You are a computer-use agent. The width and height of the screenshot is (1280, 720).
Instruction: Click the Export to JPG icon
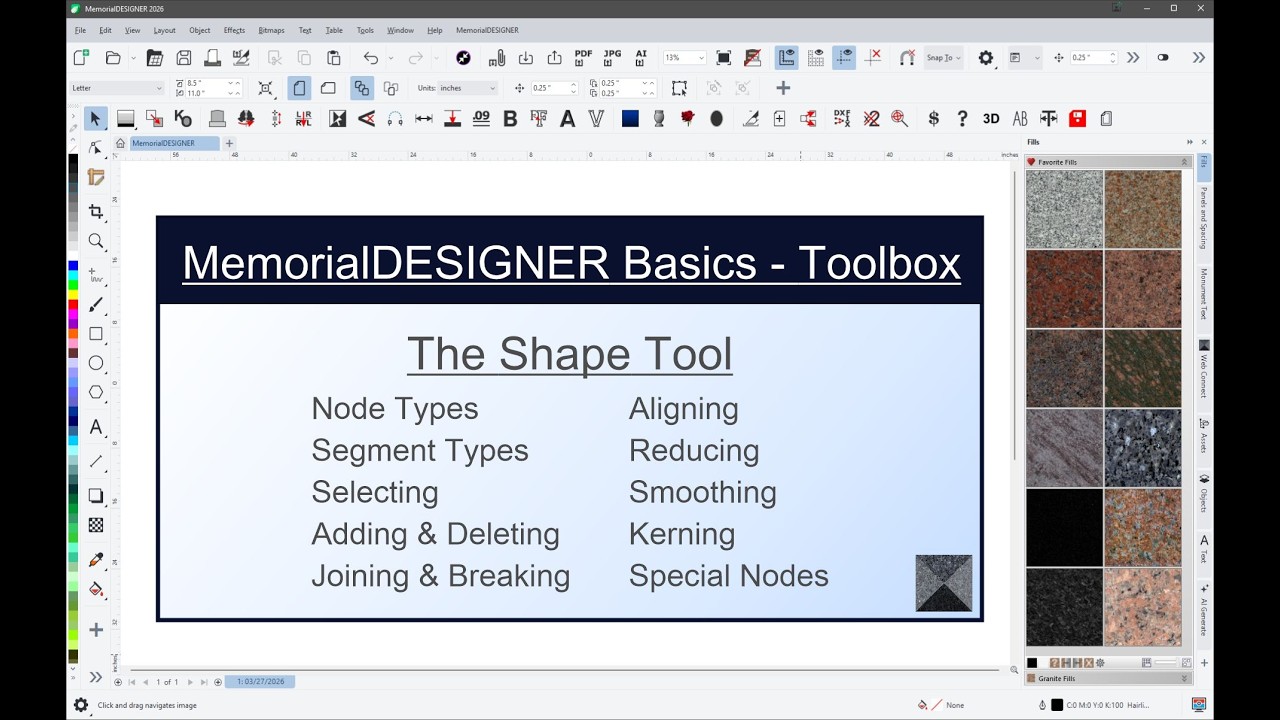coord(612,58)
